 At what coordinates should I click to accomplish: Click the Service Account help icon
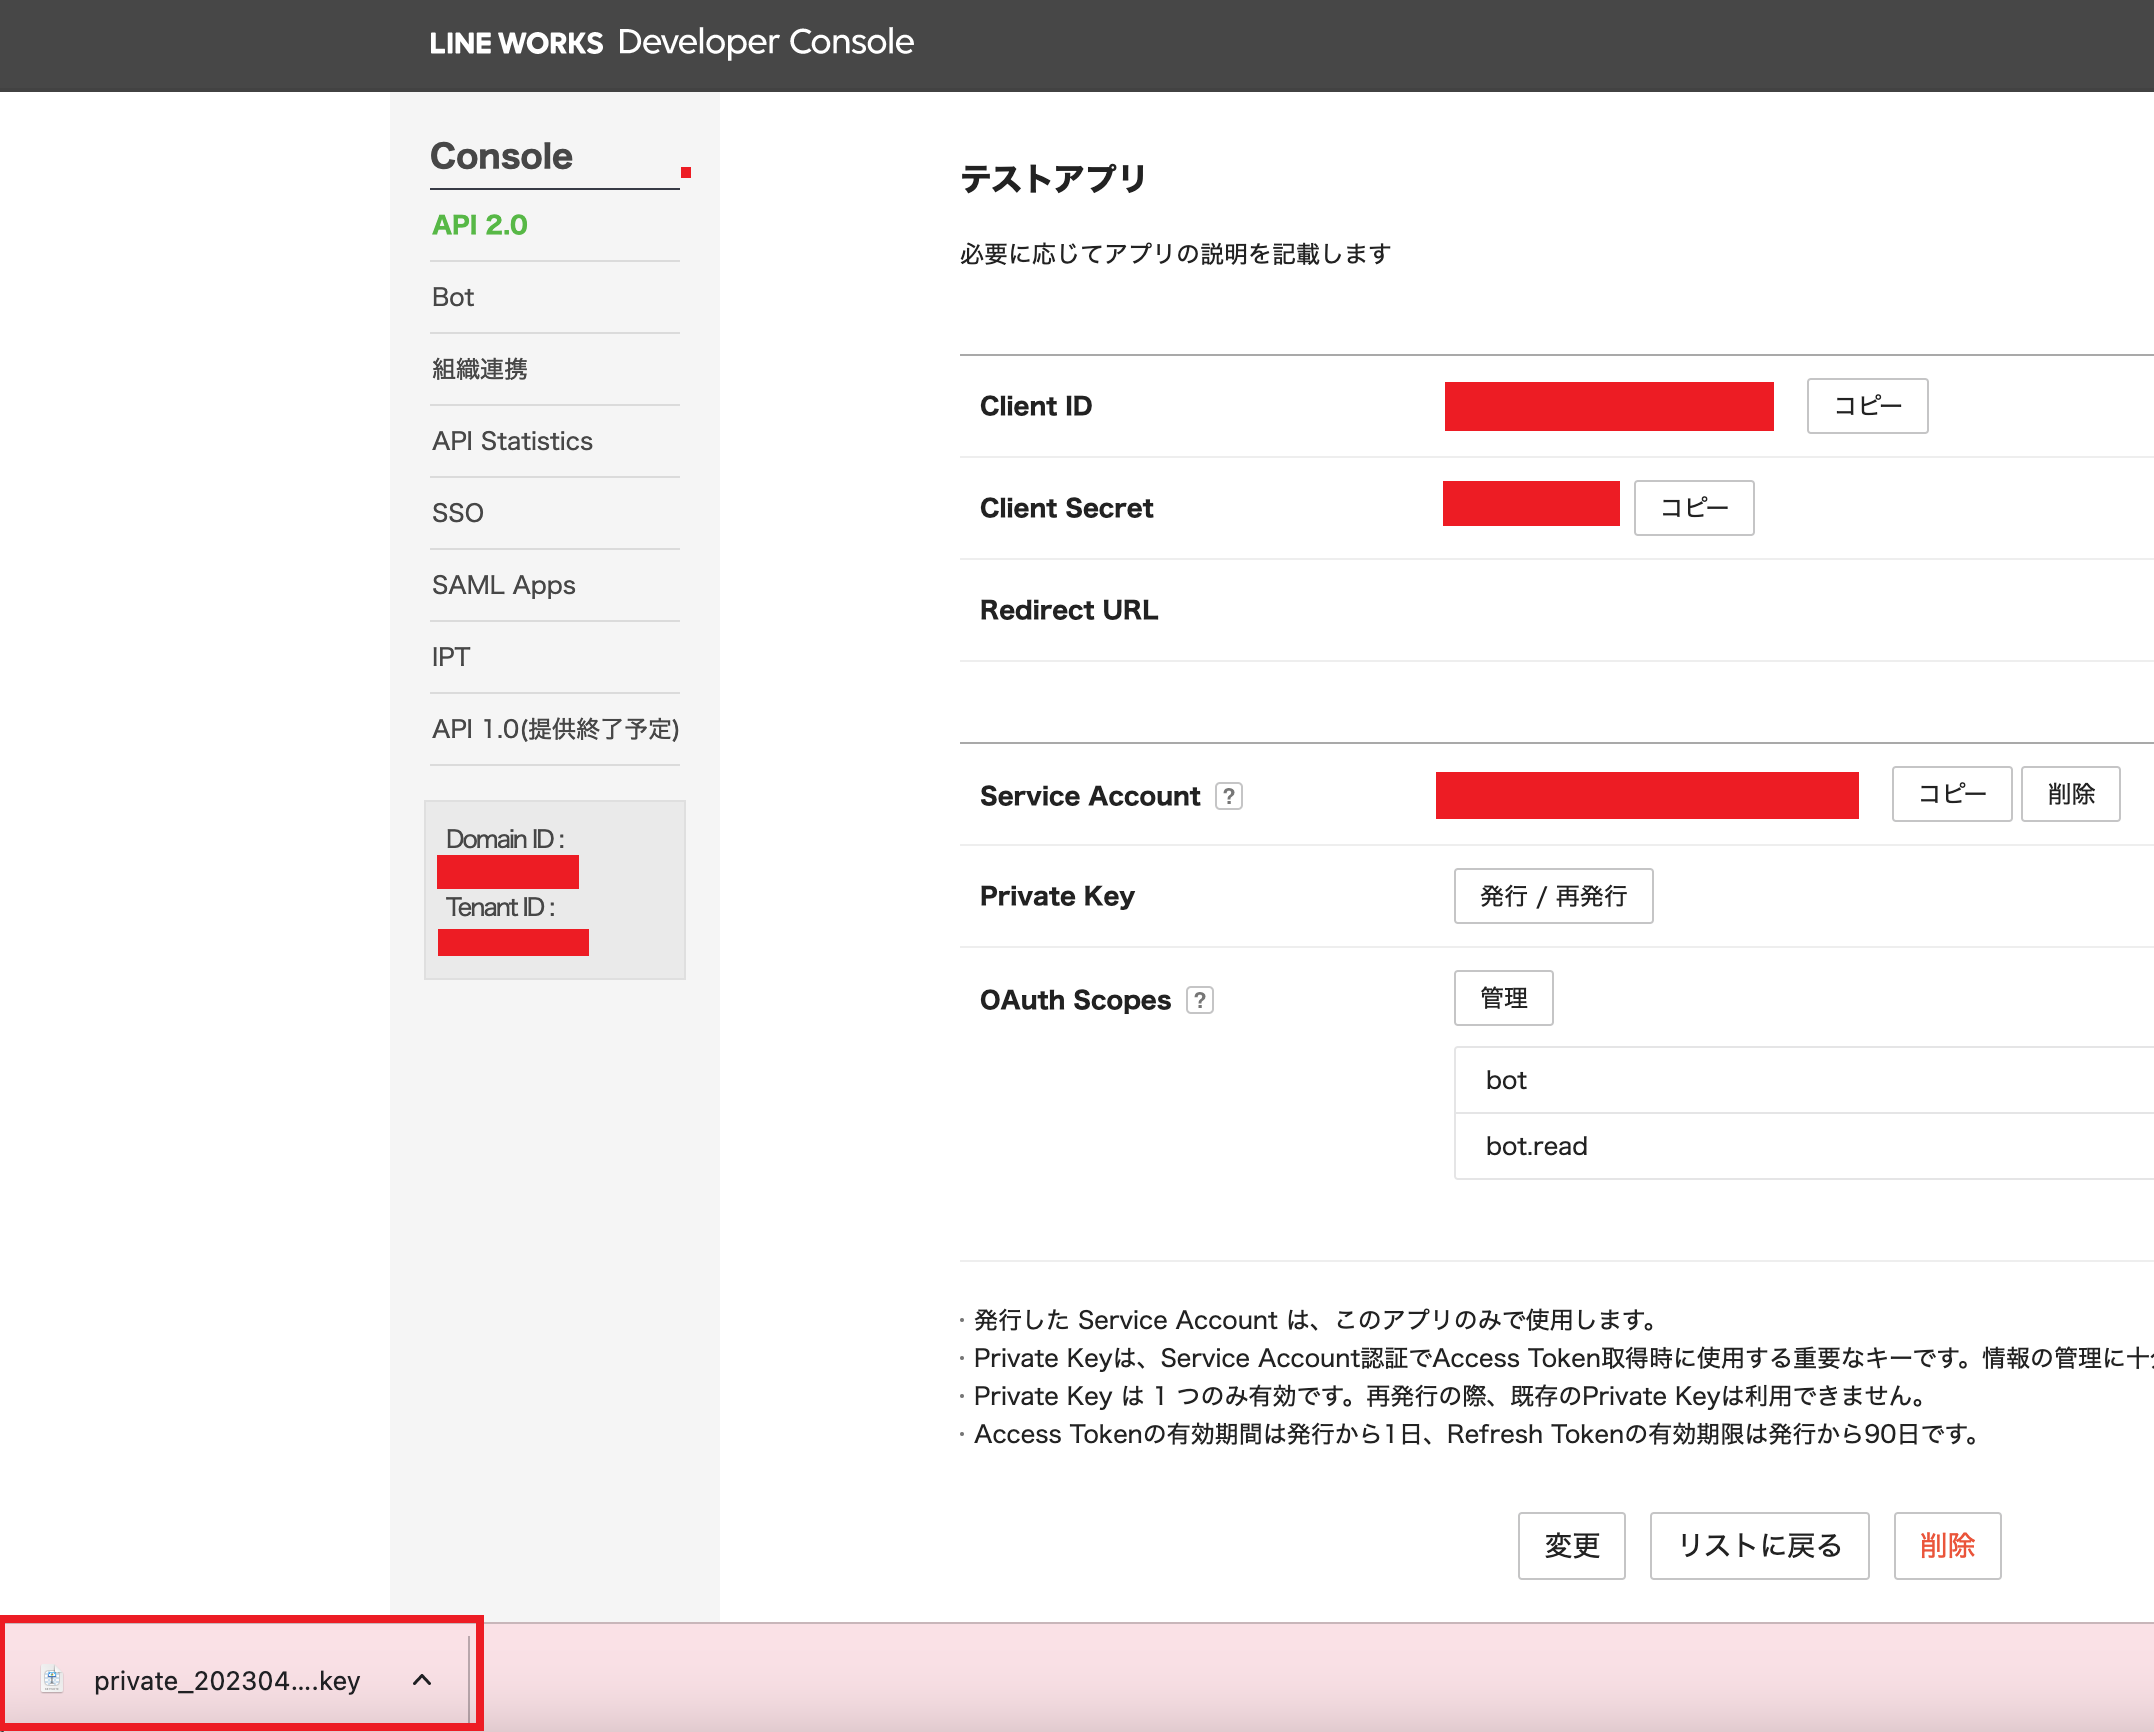(x=1230, y=796)
